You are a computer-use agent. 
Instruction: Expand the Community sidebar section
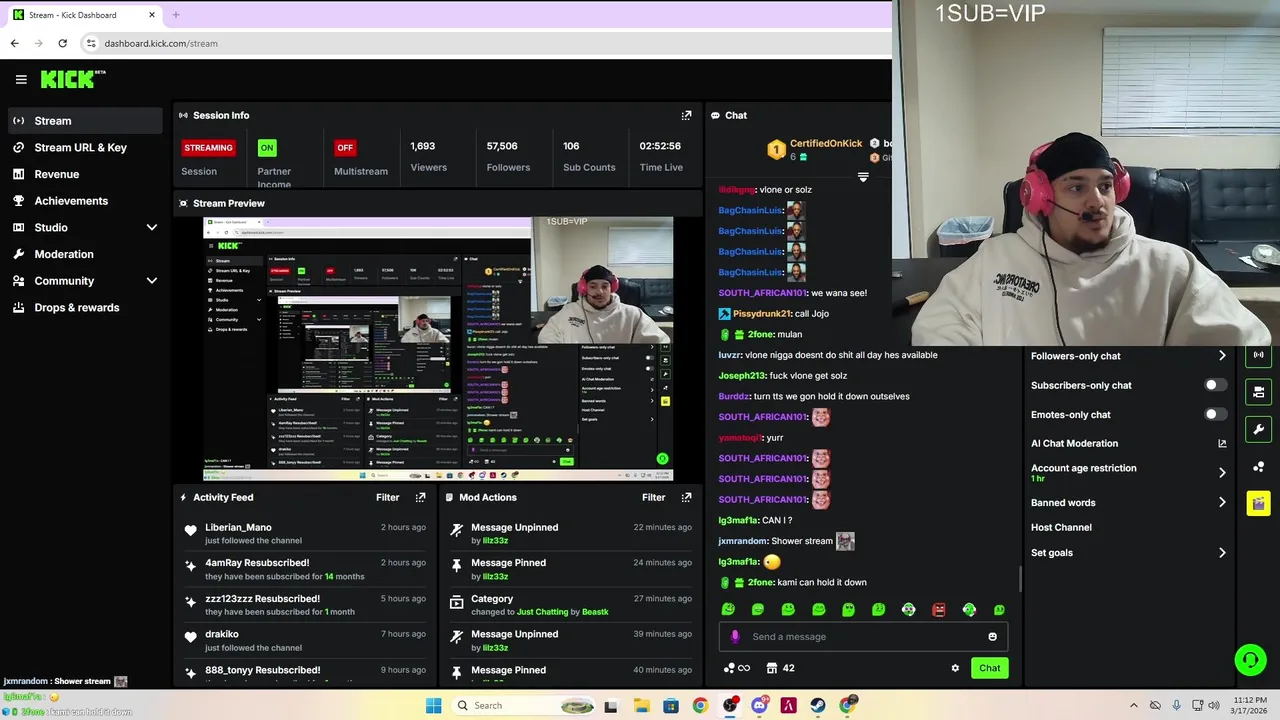(152, 281)
